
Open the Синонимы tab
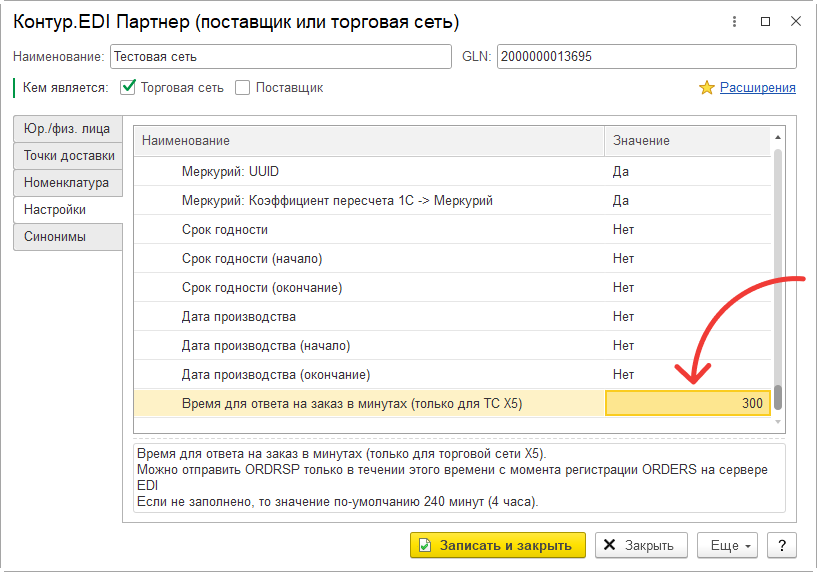(x=68, y=237)
